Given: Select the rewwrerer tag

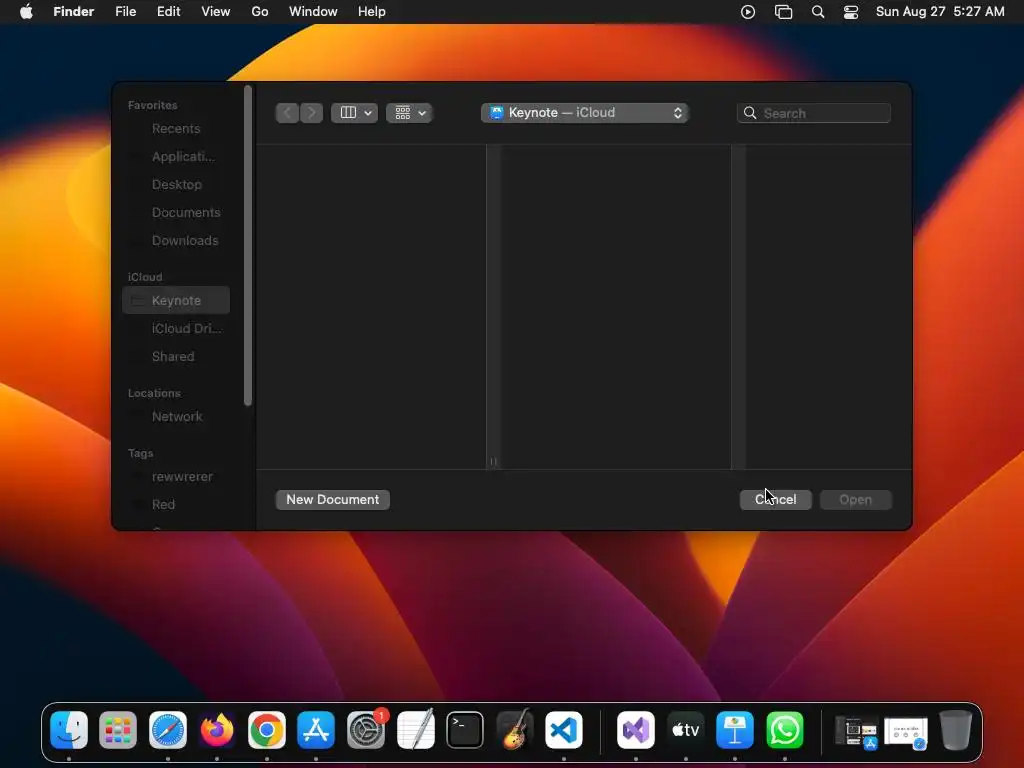Looking at the screenshot, I should pos(176,477).
